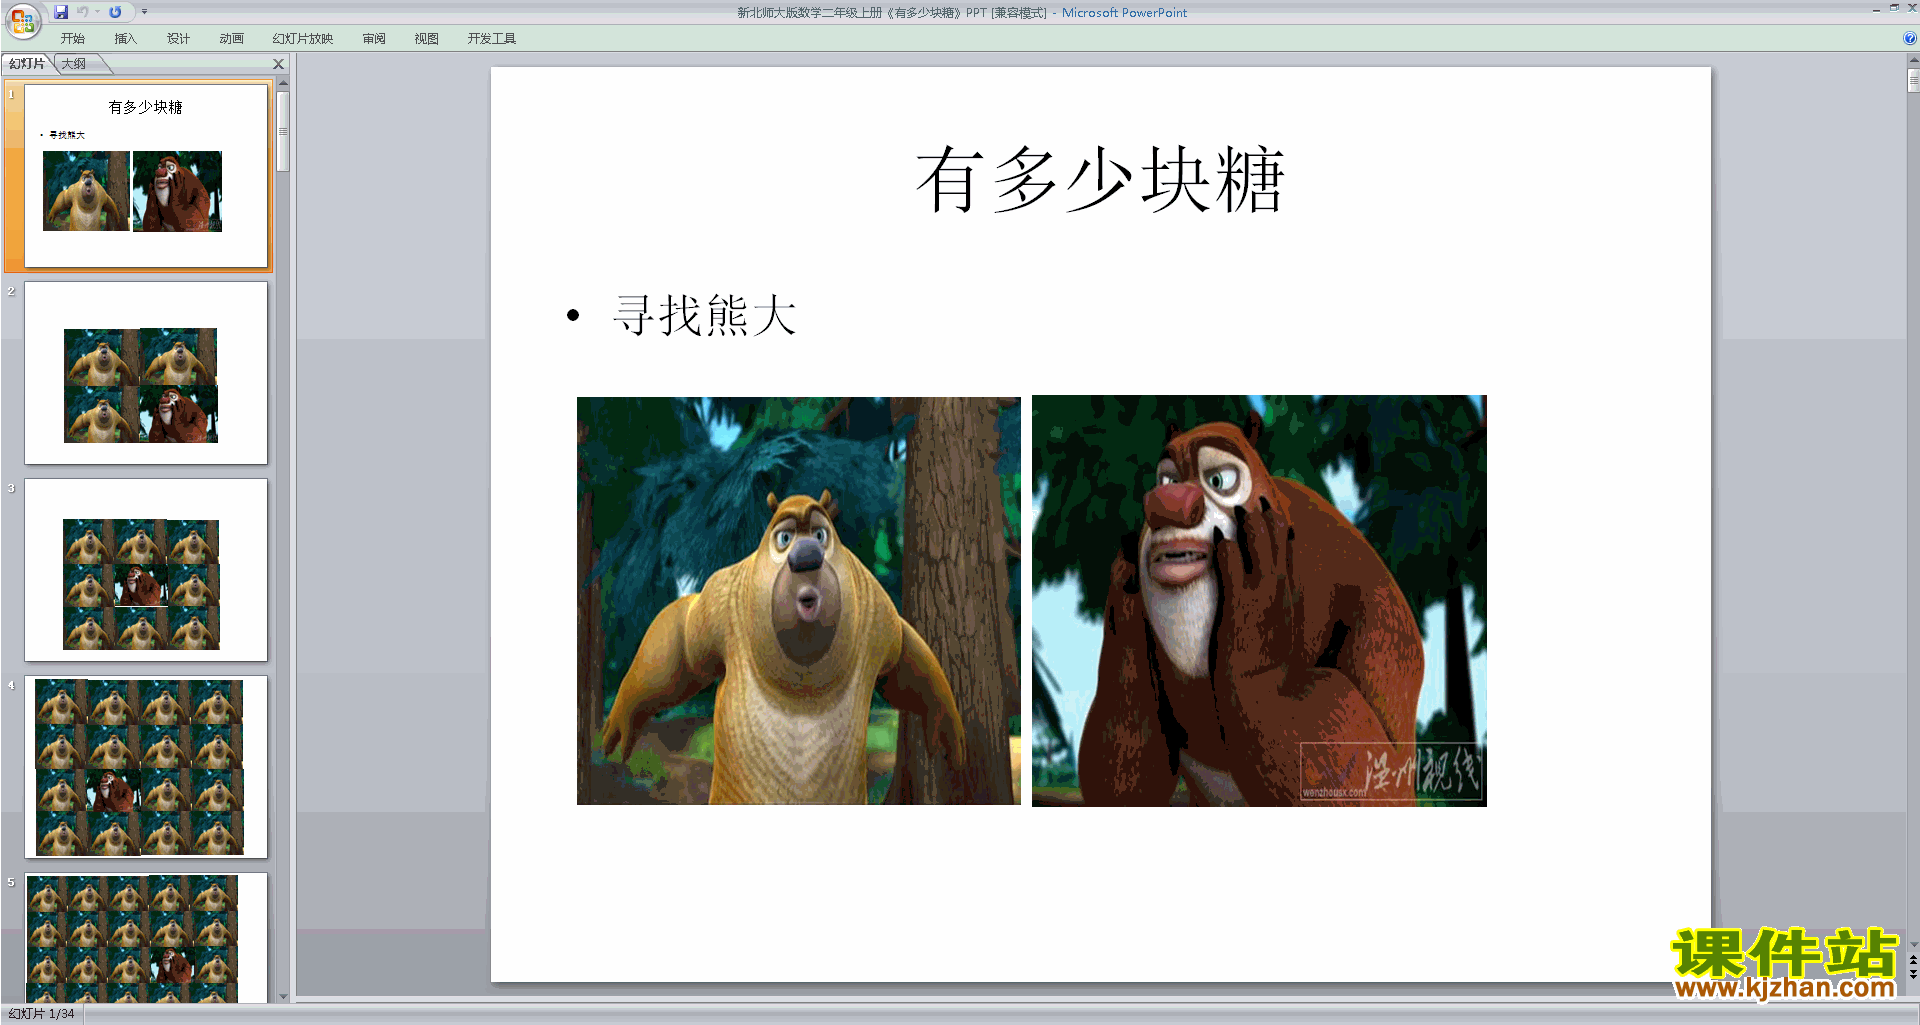
Task: Click main editor scrollbar up arrow
Action: [x=1913, y=60]
